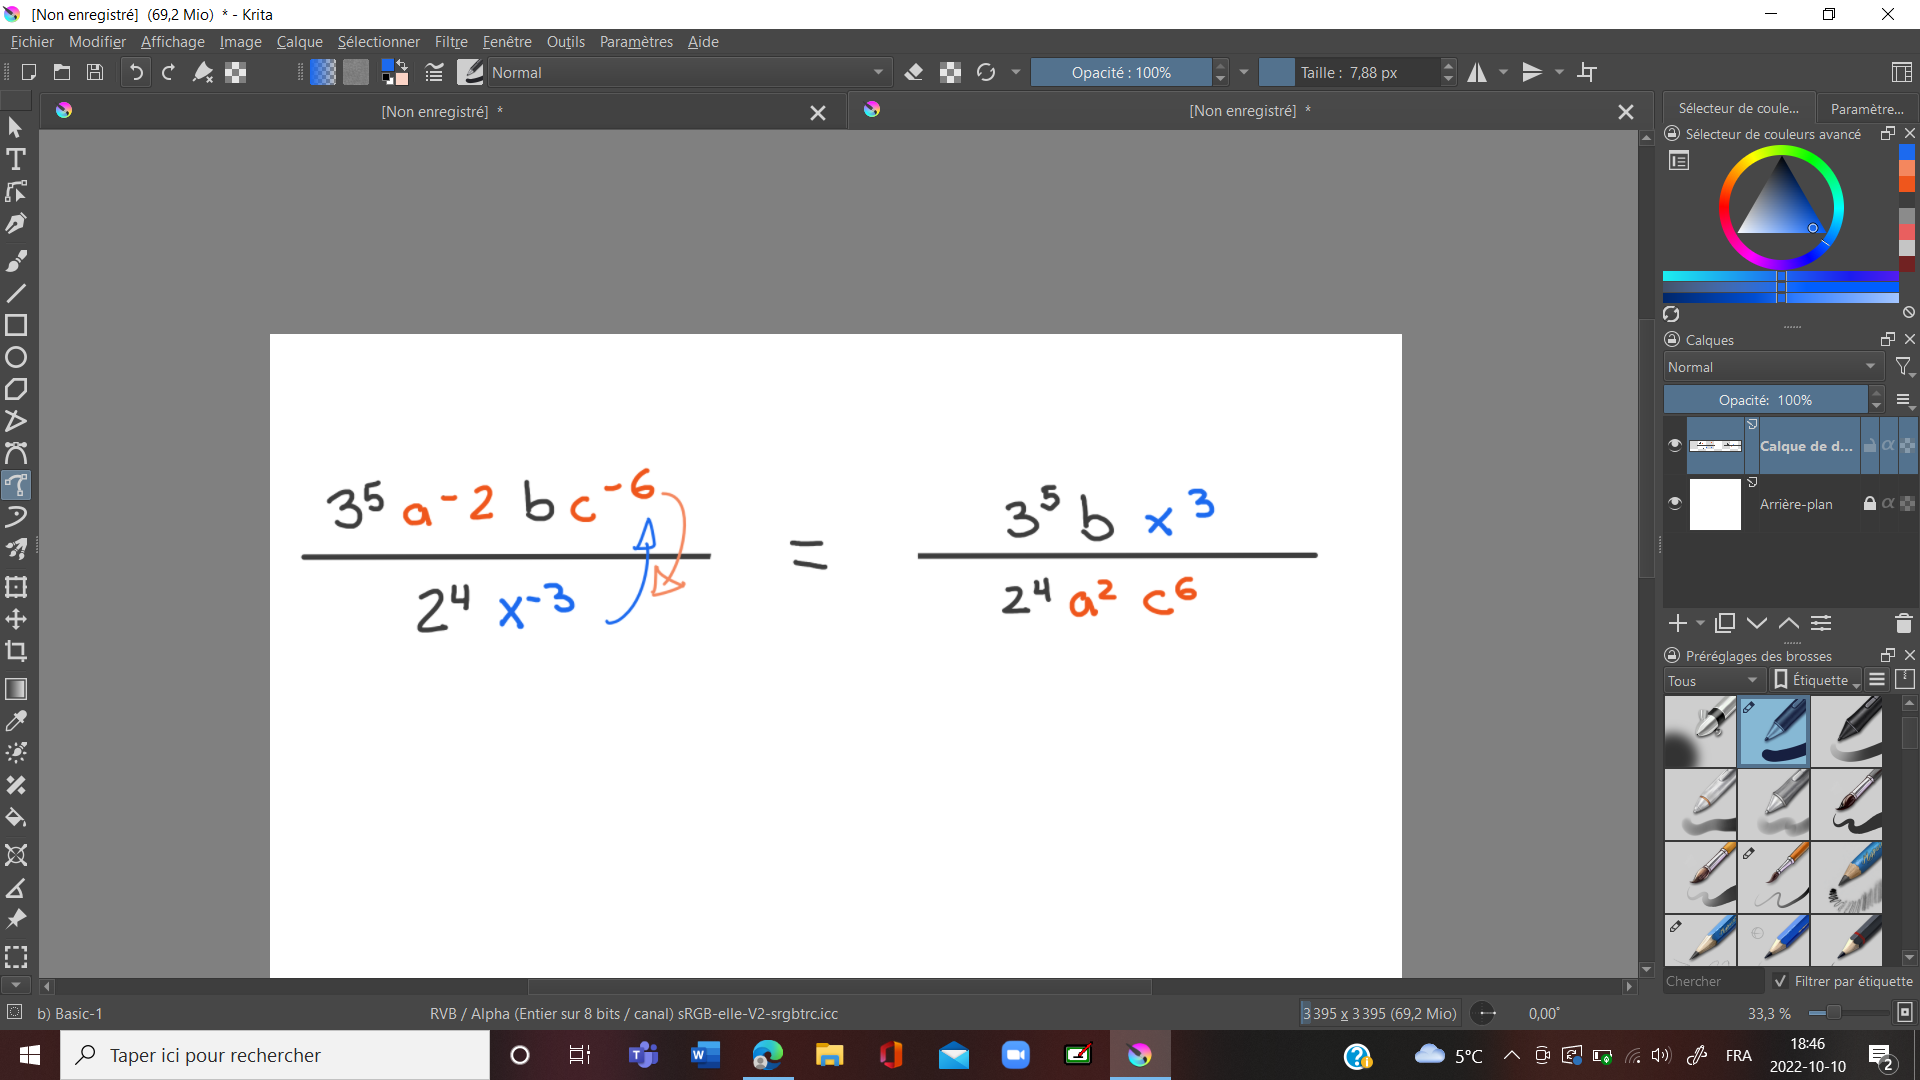Hide the Arrière-plan layer
Image resolution: width=1920 pixels, height=1080 pixels.
pos(1675,503)
